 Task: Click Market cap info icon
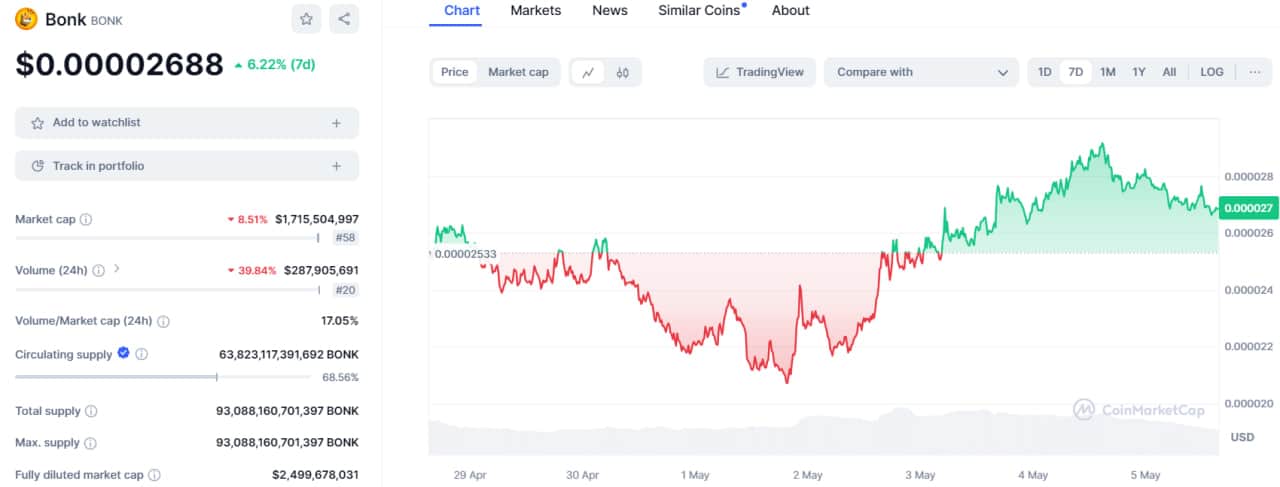pos(86,219)
